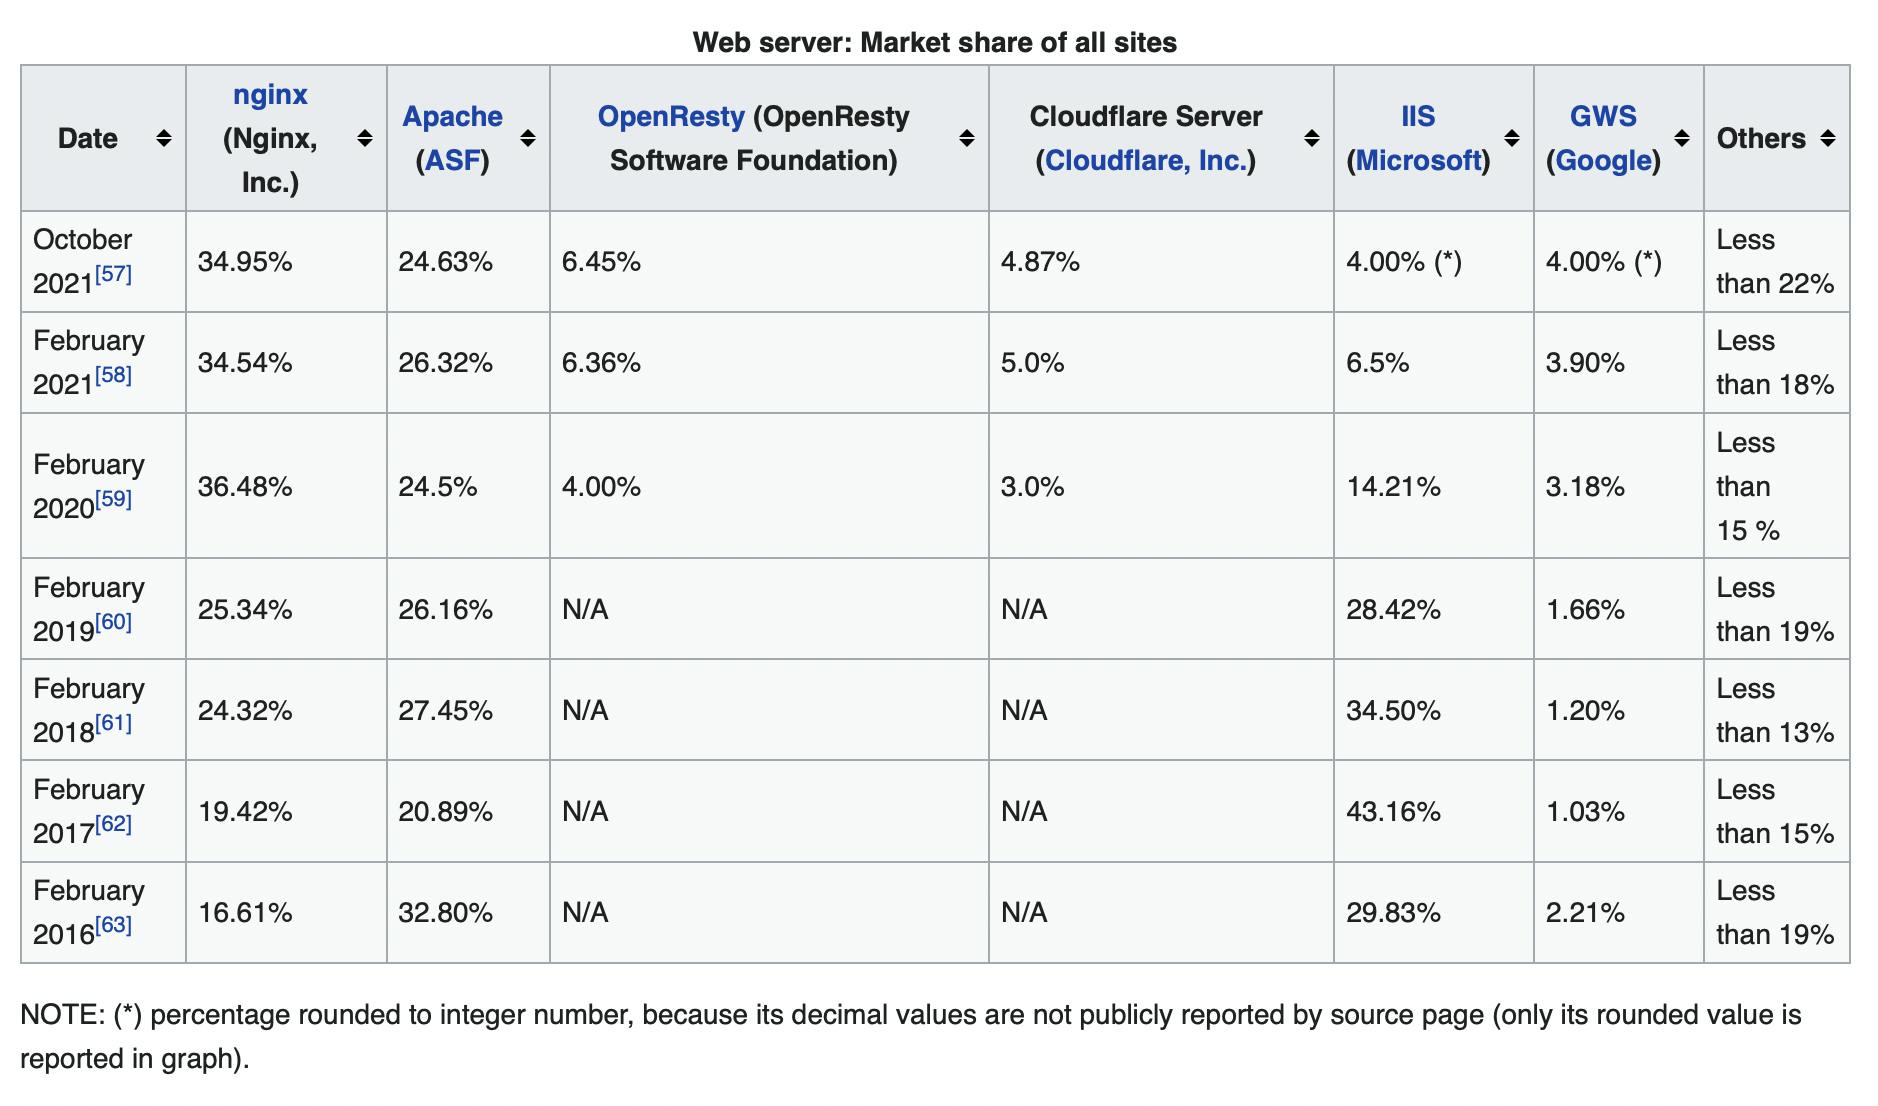Select 'Less than 13%' Others cell

1775,711
